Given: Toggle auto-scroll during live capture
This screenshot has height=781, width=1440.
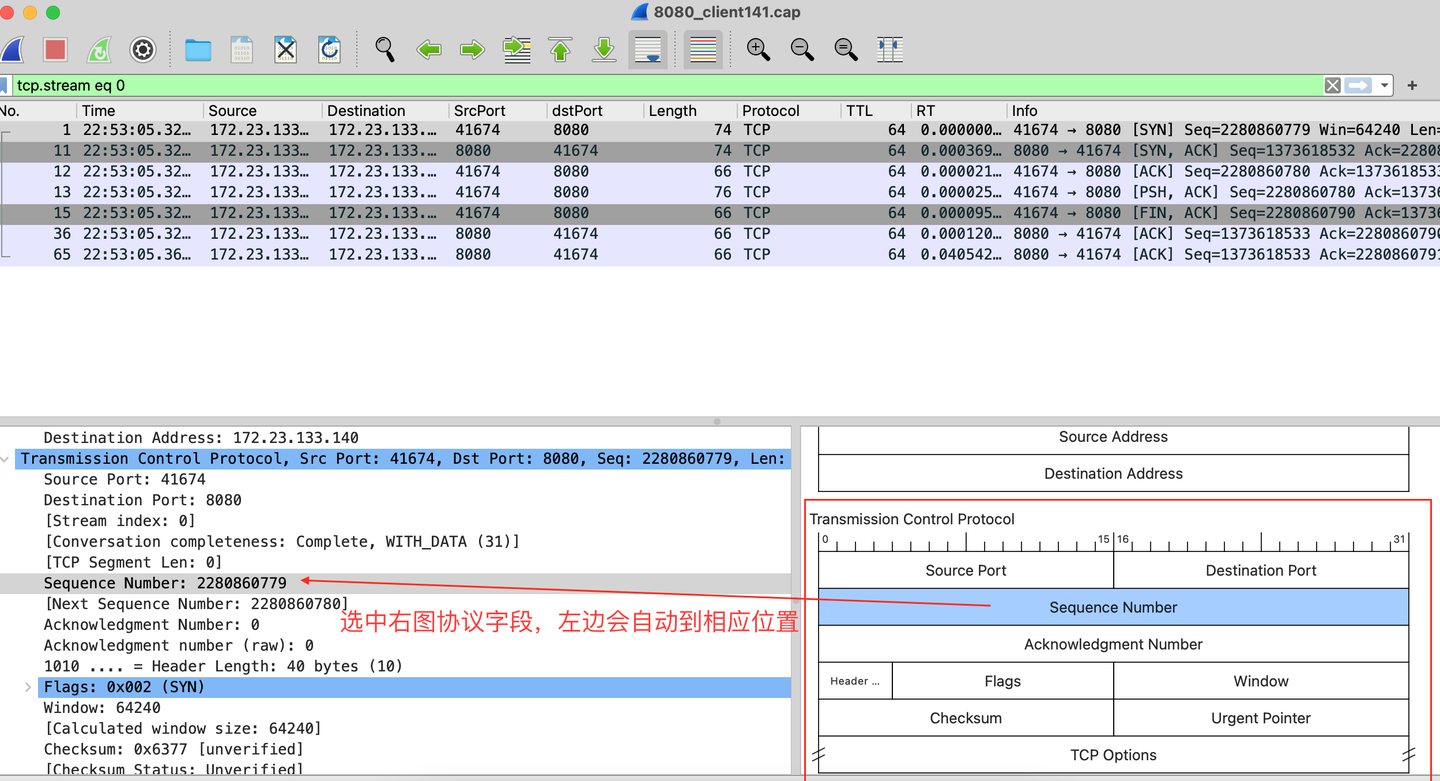Looking at the screenshot, I should point(648,49).
